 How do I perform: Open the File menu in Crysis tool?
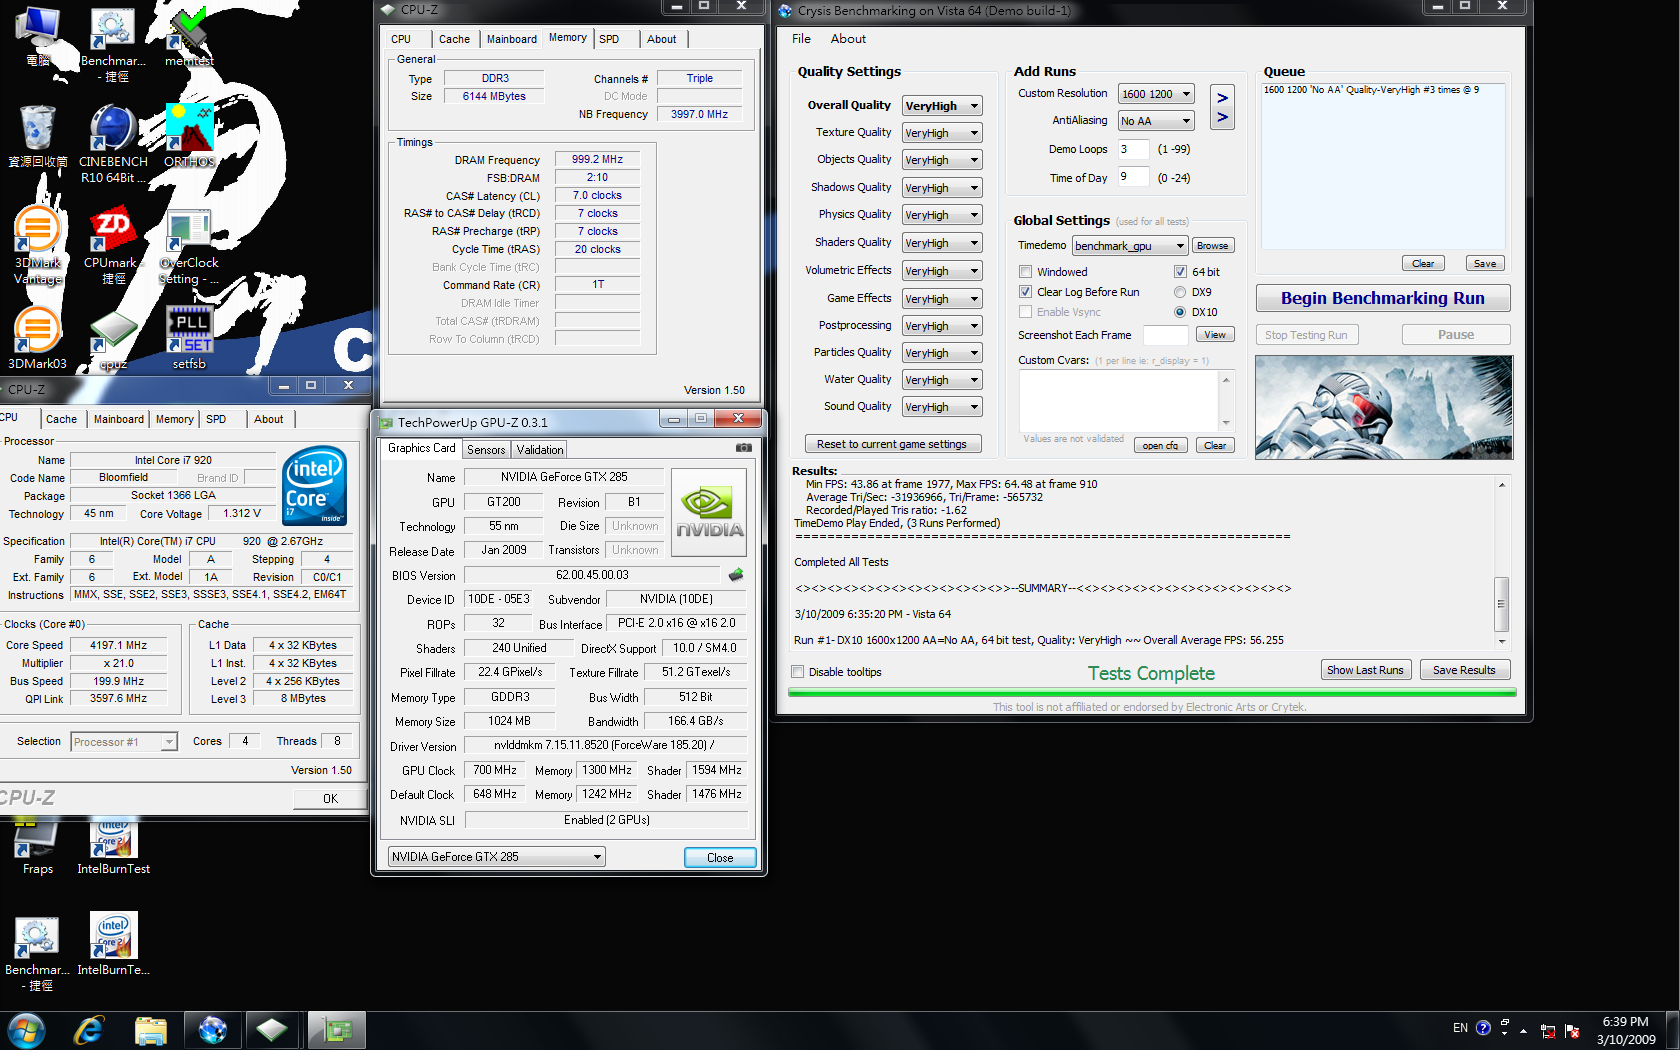coord(801,39)
